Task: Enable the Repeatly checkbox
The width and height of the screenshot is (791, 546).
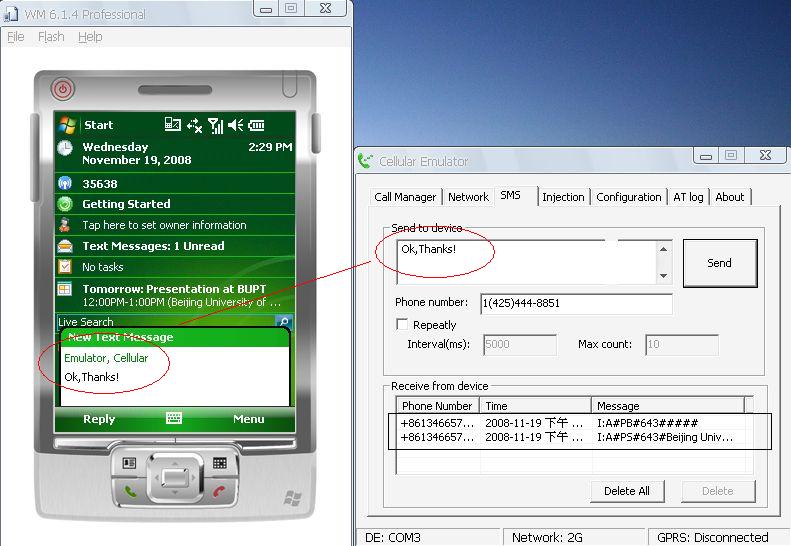Action: 402,324
